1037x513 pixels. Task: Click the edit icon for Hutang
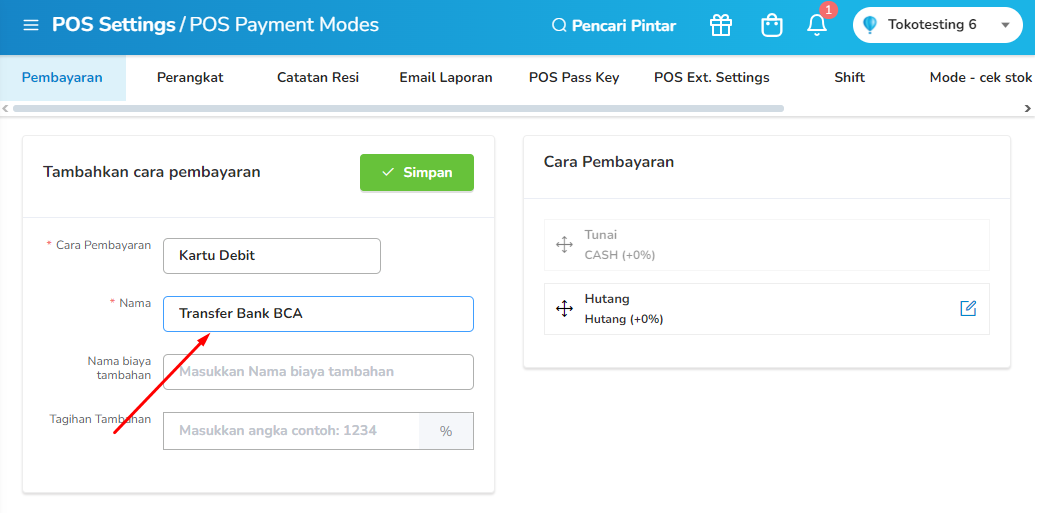tap(968, 308)
